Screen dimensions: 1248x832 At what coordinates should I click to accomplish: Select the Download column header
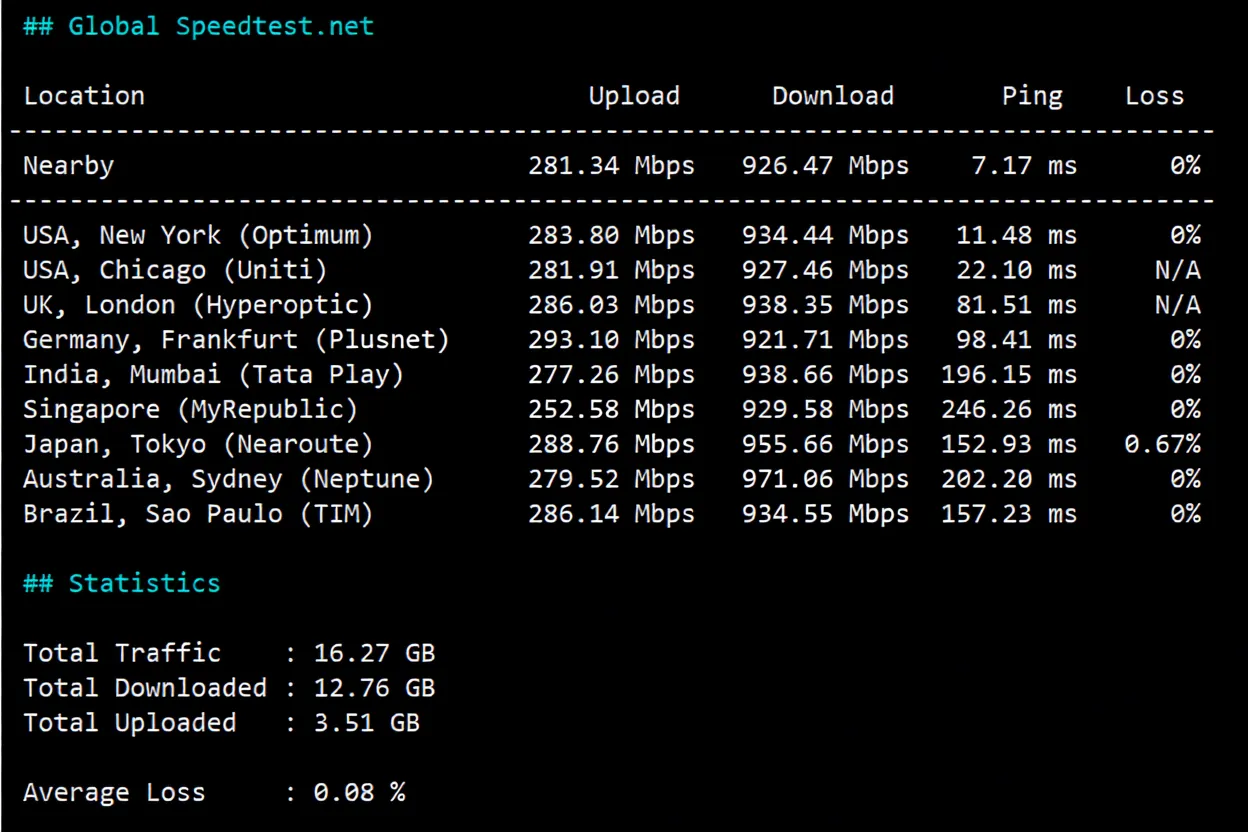tap(832, 96)
